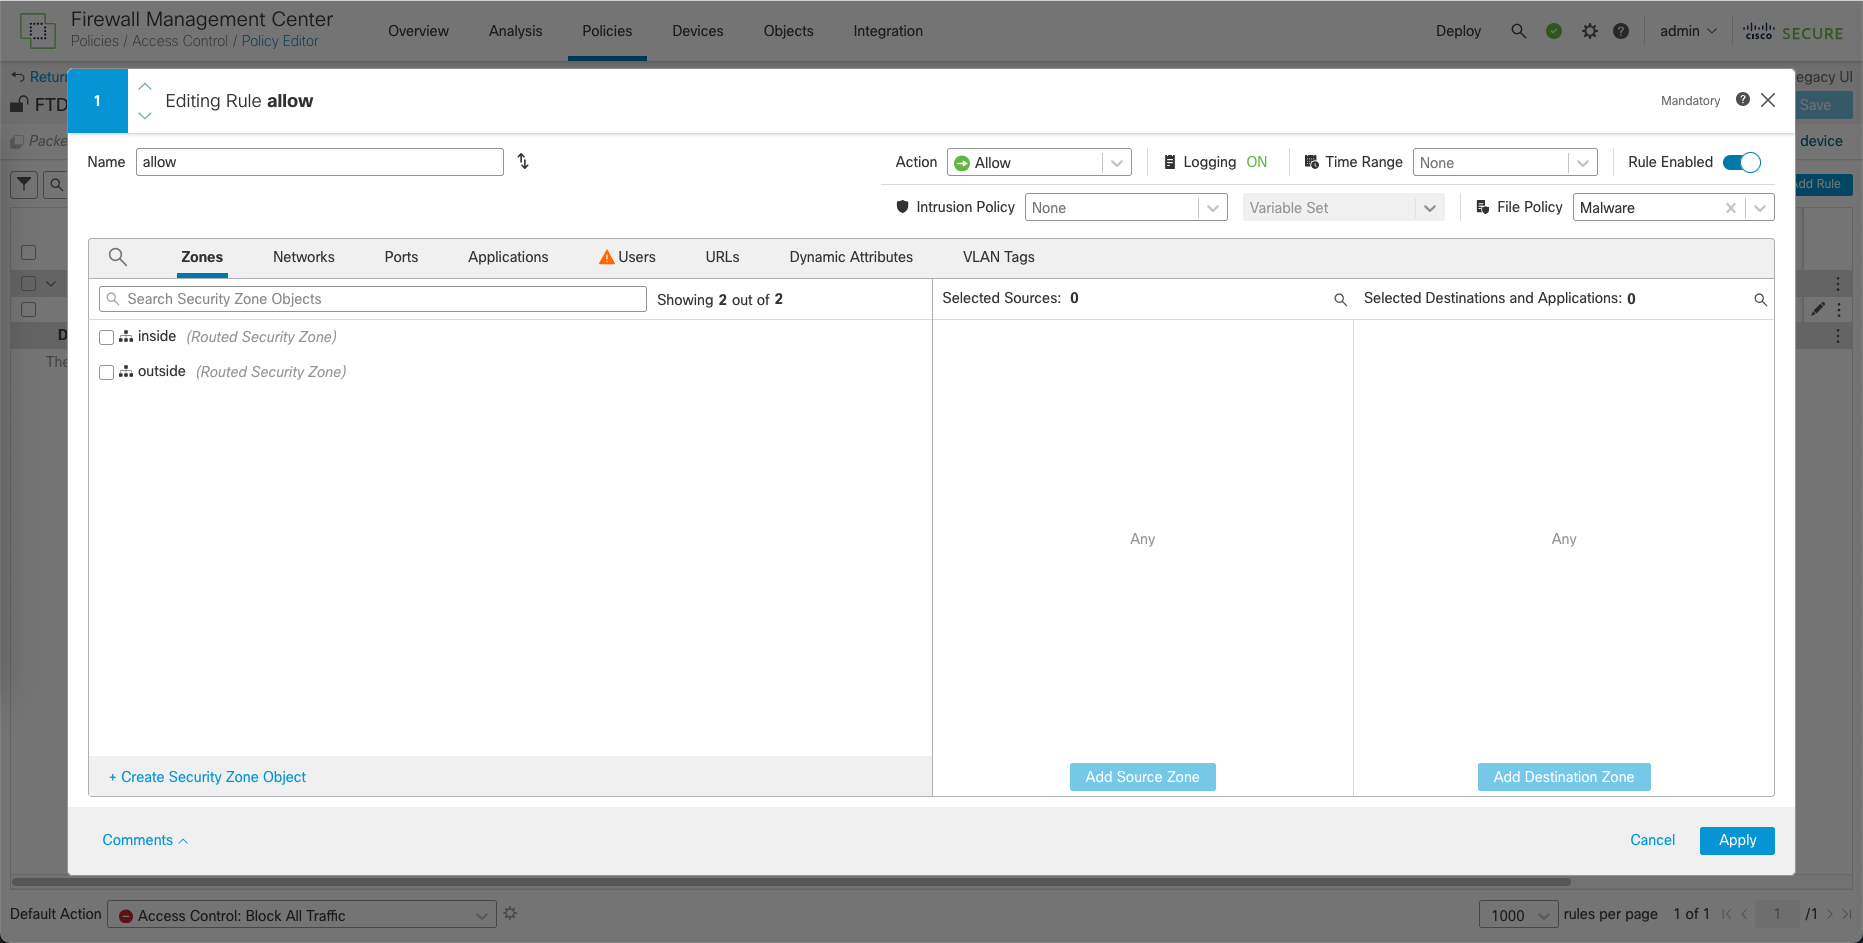Click the magnifier icon left of Zones tab
The width and height of the screenshot is (1863, 943).
[118, 257]
